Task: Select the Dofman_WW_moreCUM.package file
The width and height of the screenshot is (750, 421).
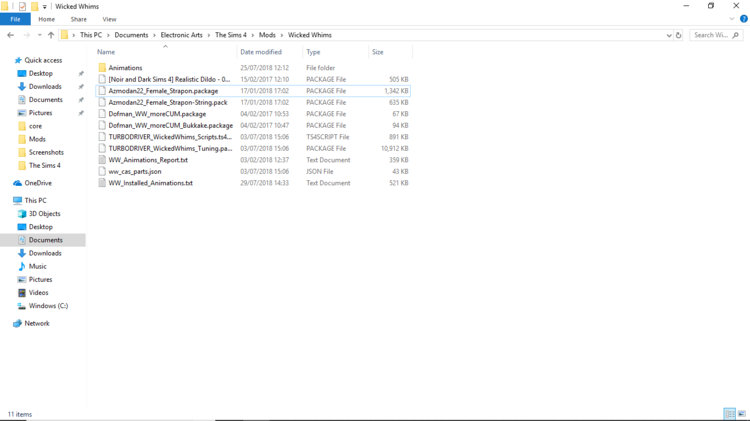Action: [157, 114]
